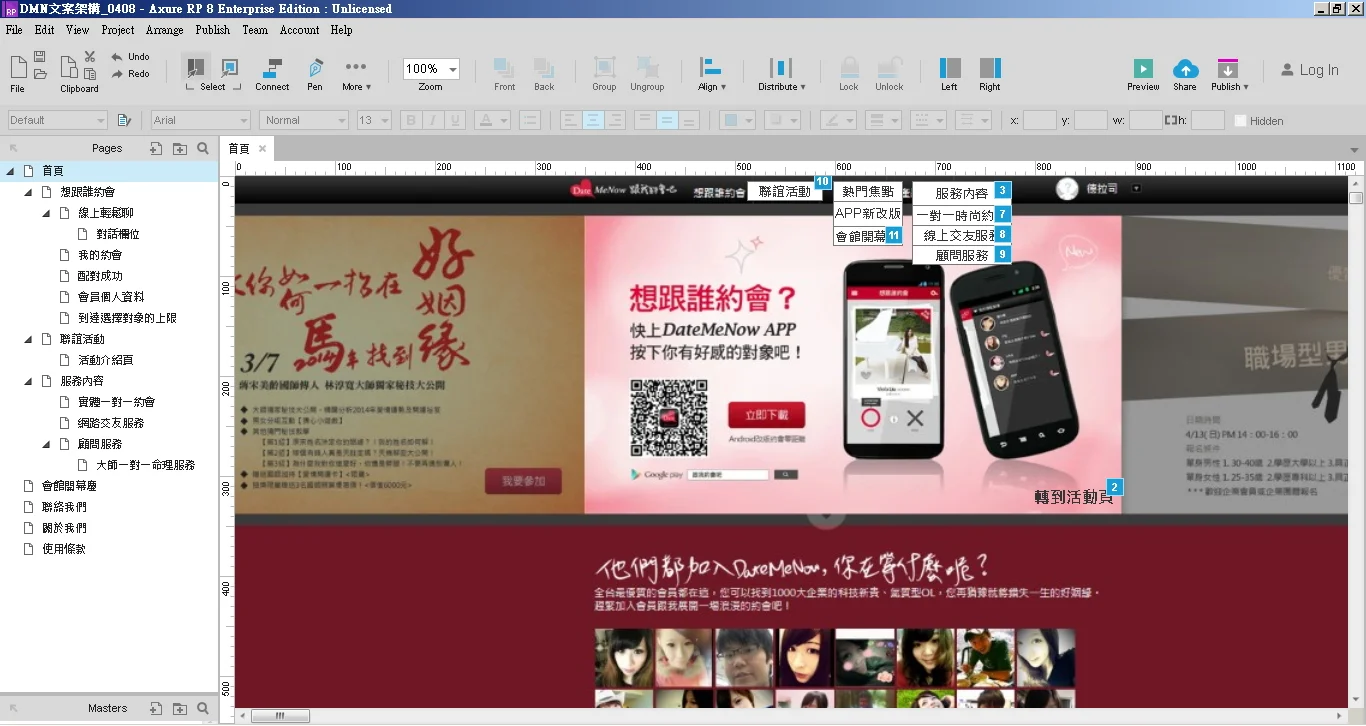Click the Lock icon

(849, 68)
